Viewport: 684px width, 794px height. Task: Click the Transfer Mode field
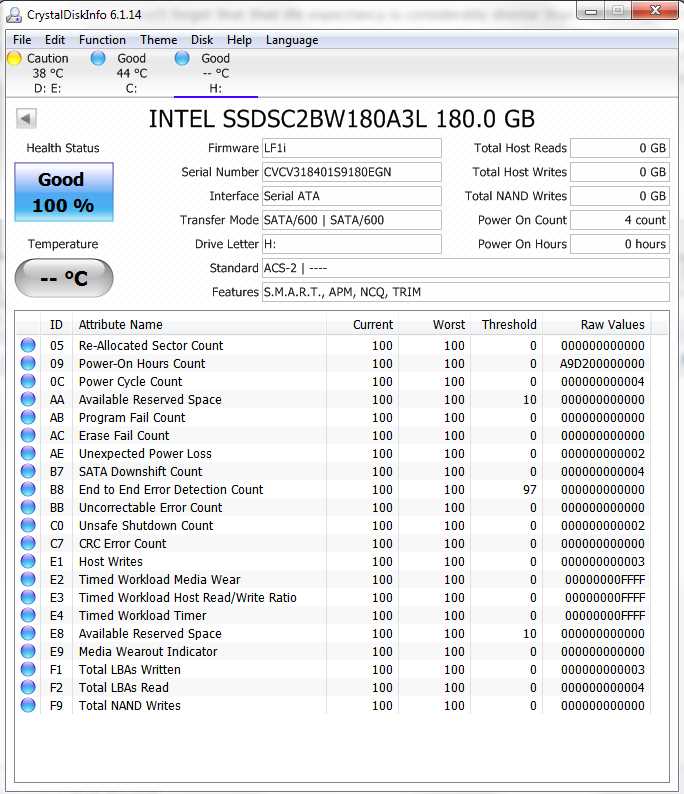coord(351,220)
